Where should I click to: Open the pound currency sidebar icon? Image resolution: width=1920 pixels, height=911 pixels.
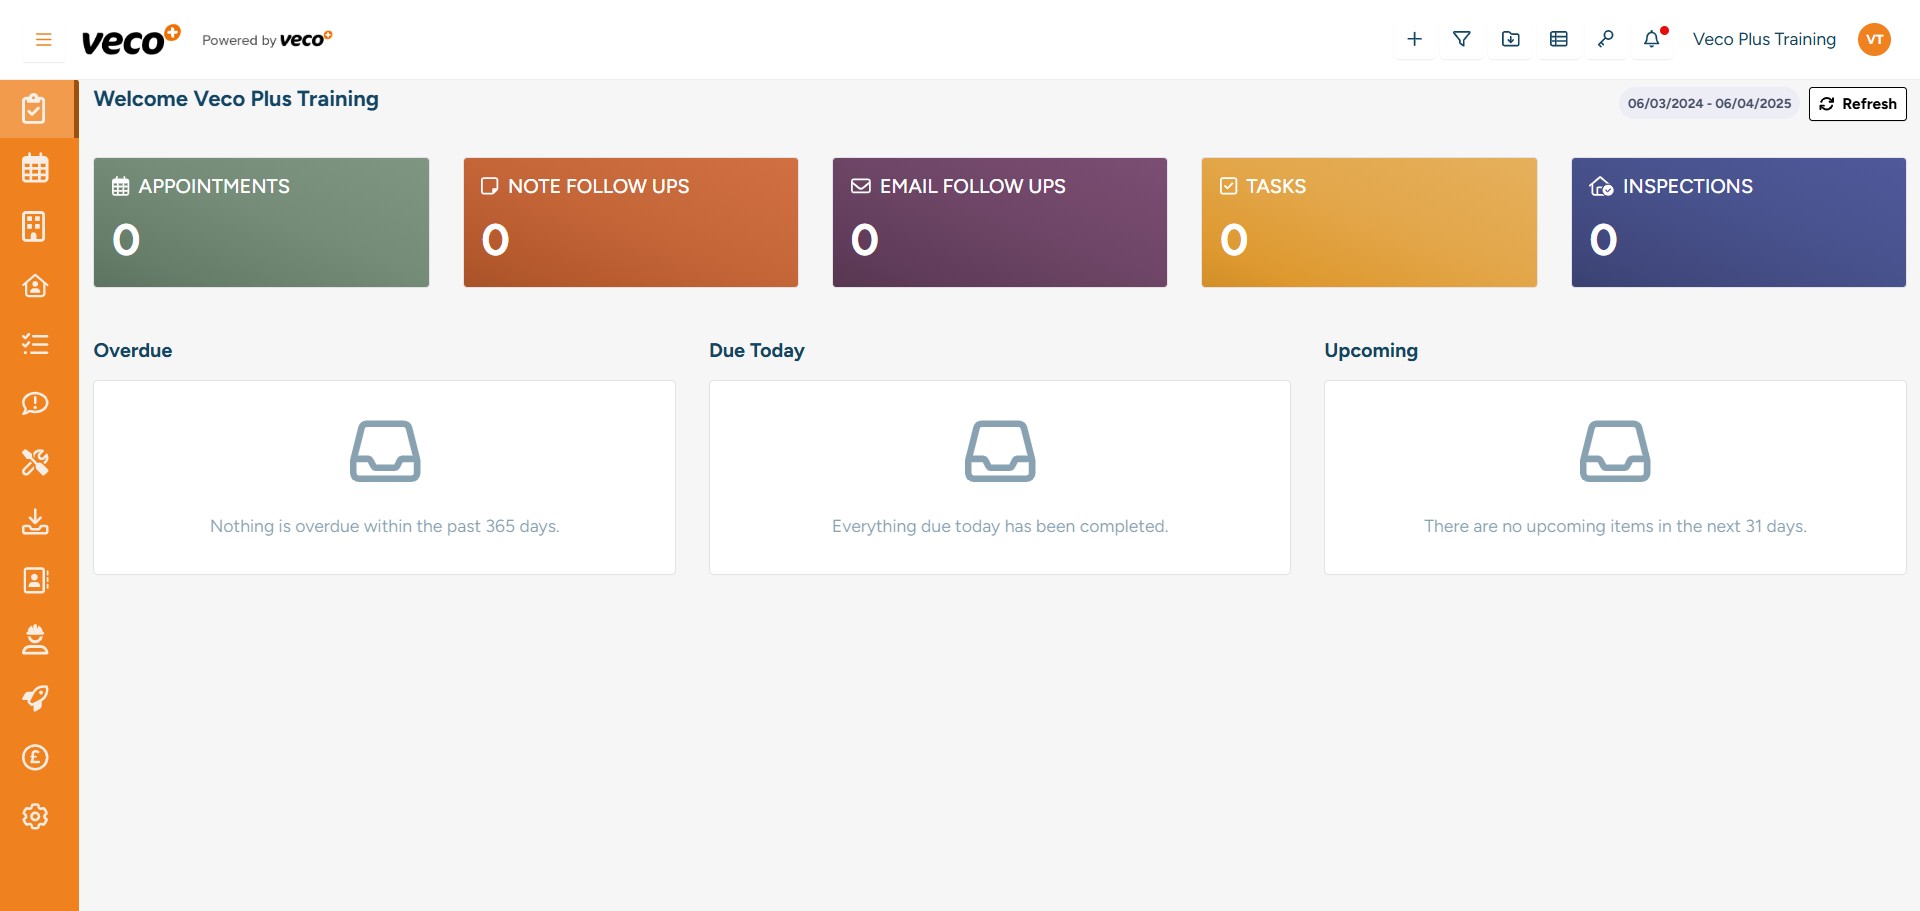(35, 757)
